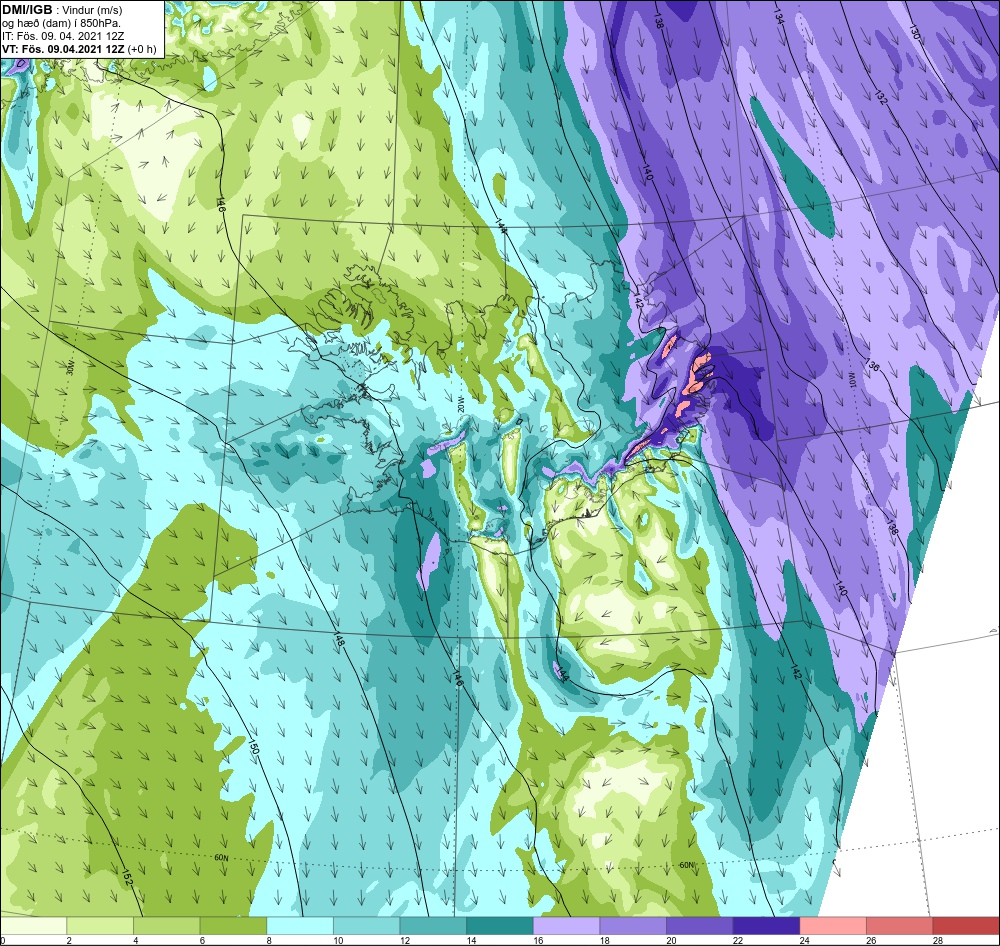Choose the legend swatch between 10 and 12

[x=367, y=926]
